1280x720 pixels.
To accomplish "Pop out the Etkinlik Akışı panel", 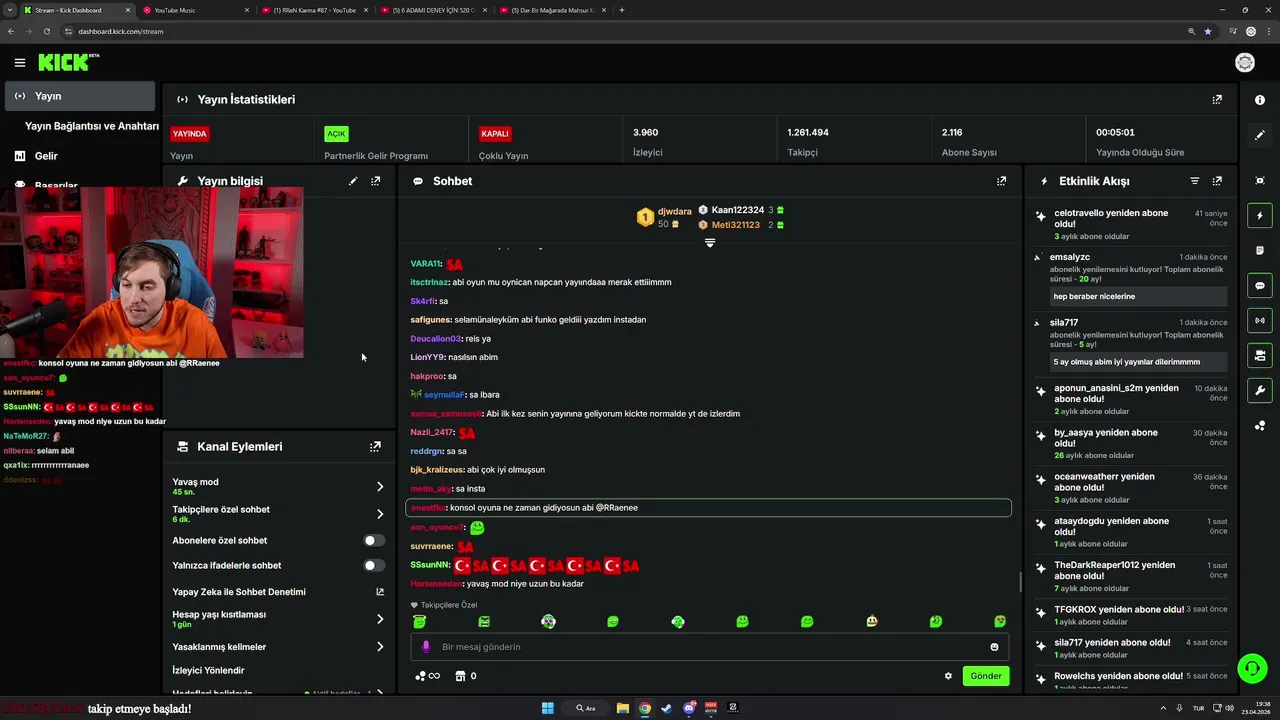I will pyautogui.click(x=1217, y=181).
